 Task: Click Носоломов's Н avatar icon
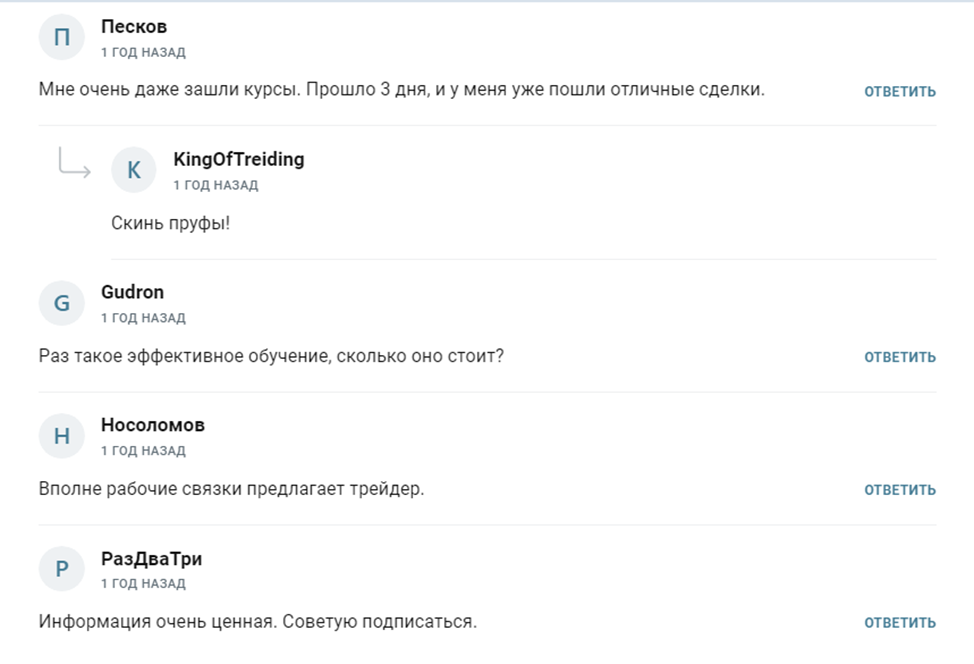(62, 436)
